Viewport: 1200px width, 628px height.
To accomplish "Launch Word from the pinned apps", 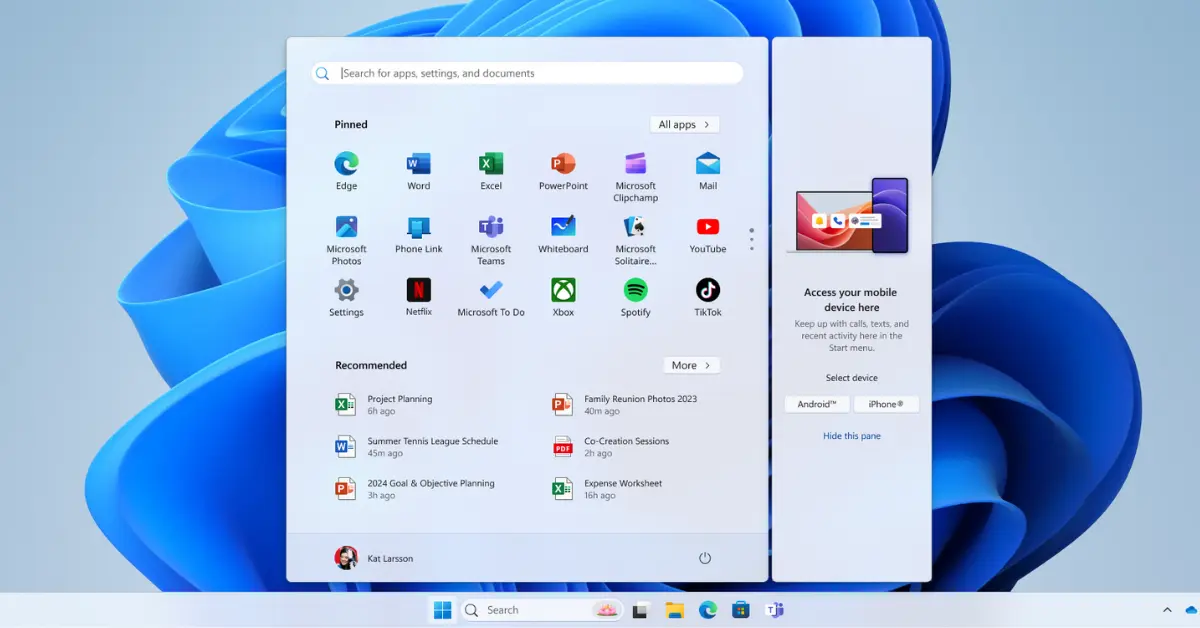I will click(418, 164).
